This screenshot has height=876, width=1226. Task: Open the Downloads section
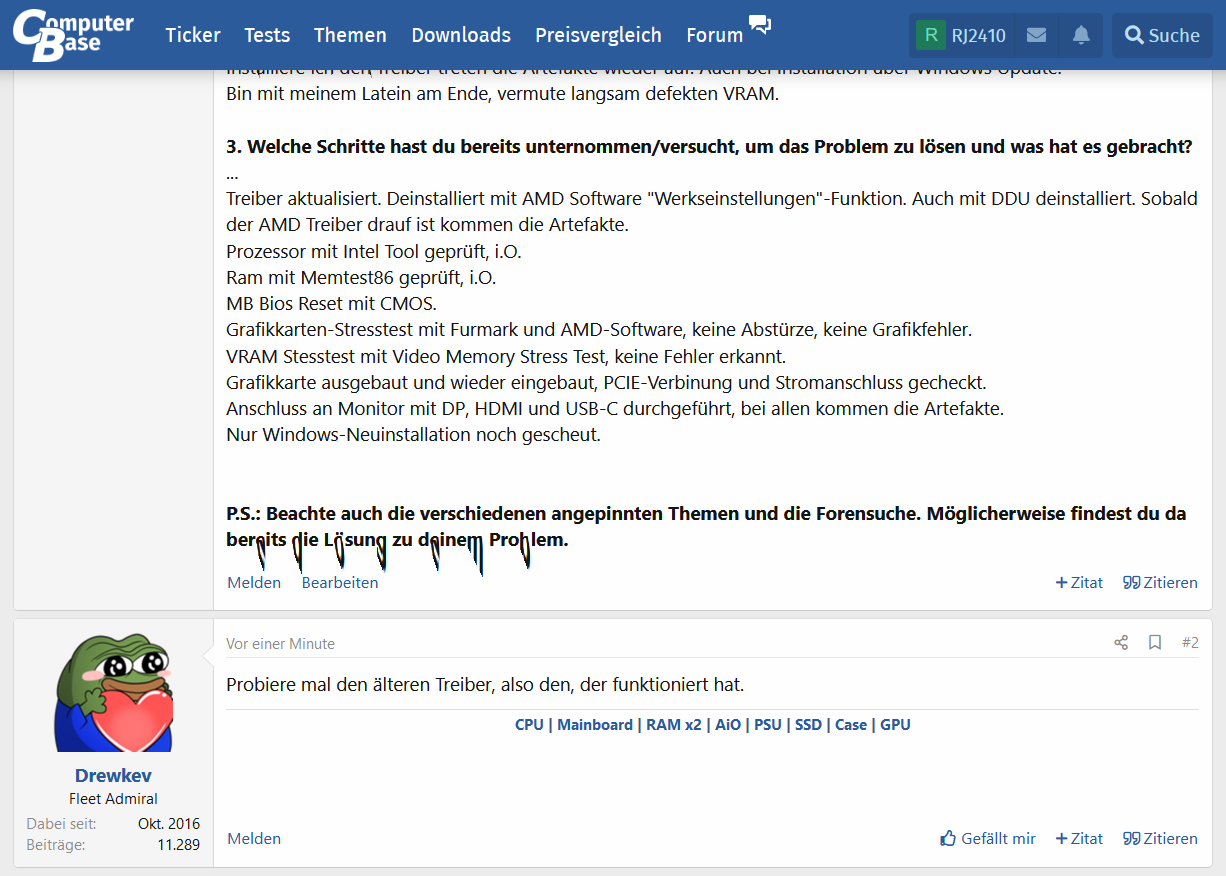coord(461,35)
